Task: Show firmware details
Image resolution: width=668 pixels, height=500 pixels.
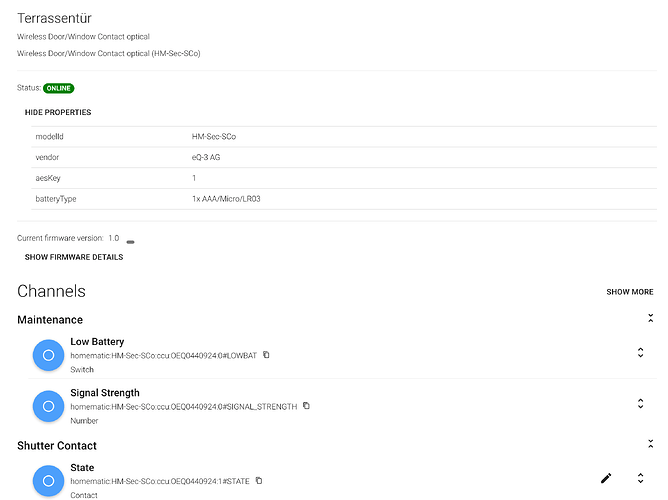Action: coord(74,257)
